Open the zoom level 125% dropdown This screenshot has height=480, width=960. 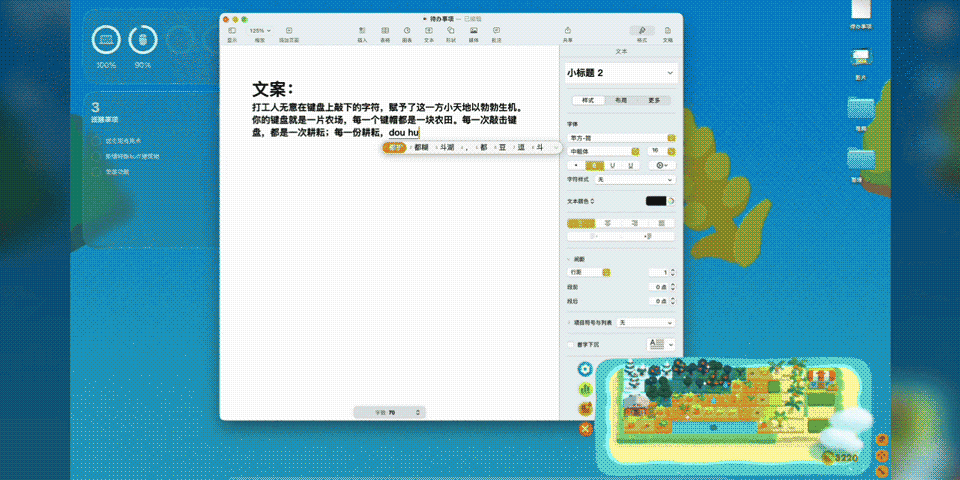tap(260, 31)
